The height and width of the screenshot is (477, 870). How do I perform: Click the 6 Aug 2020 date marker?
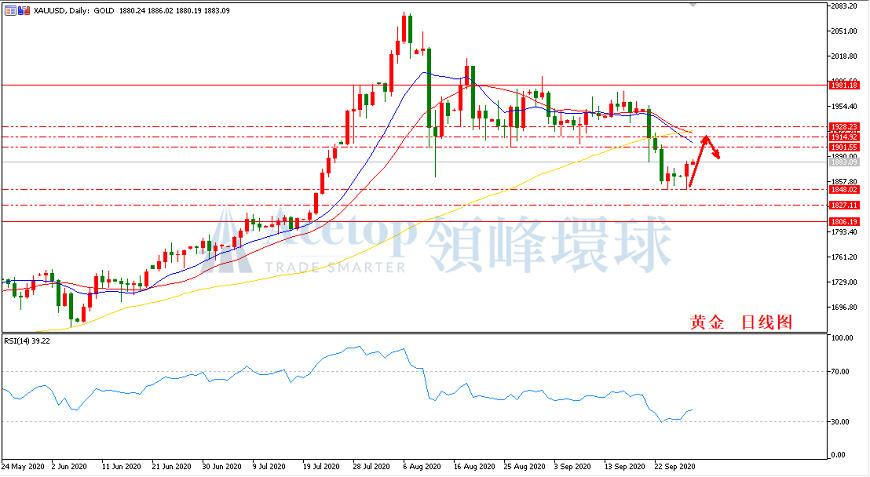pos(422,466)
